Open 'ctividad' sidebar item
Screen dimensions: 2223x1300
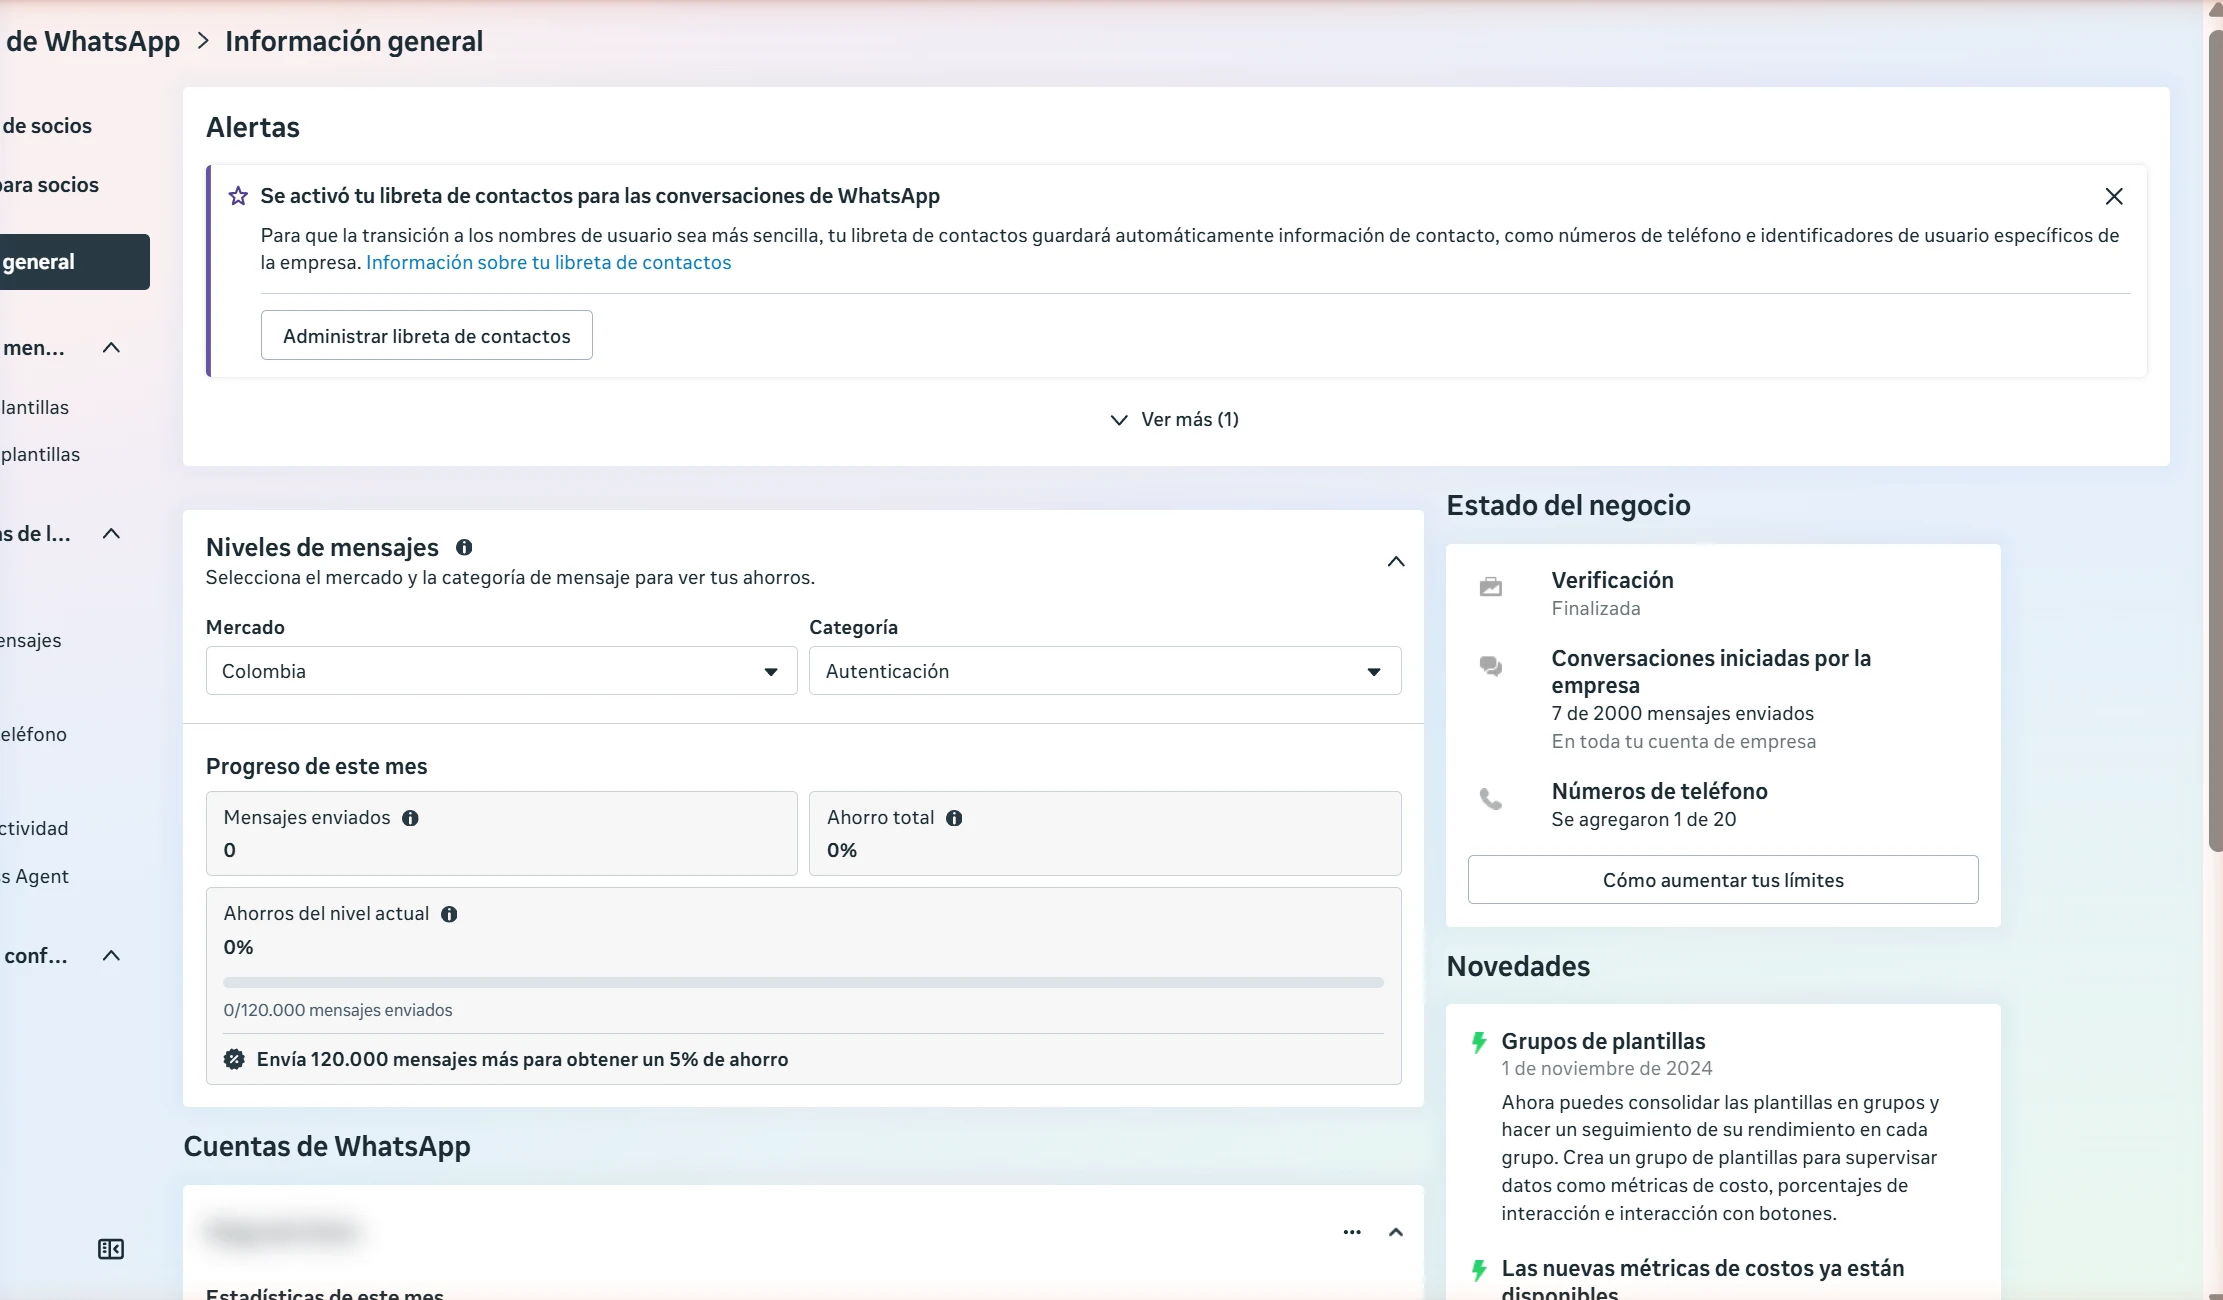tap(34, 829)
